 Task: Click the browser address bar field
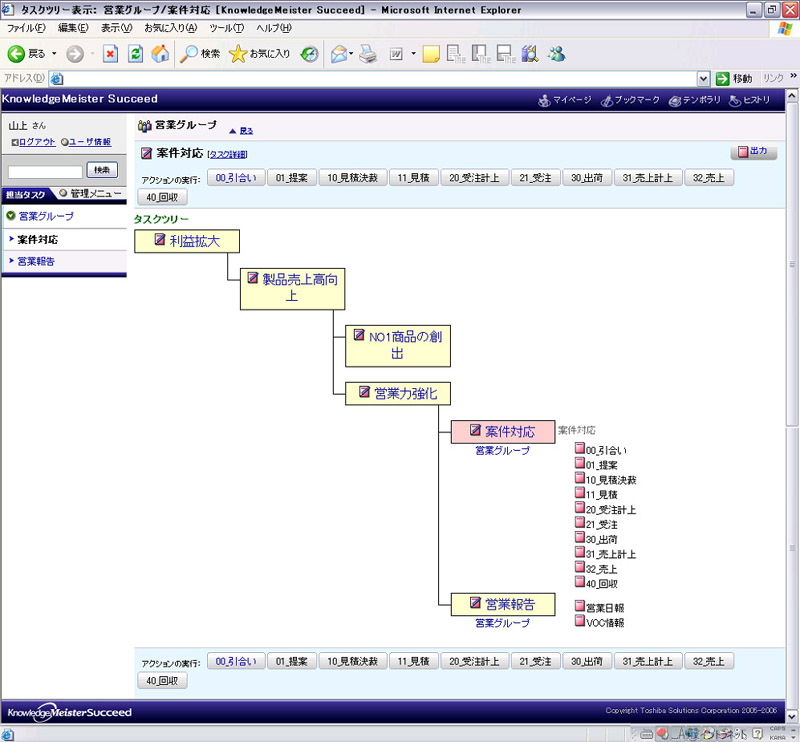[x=373, y=79]
